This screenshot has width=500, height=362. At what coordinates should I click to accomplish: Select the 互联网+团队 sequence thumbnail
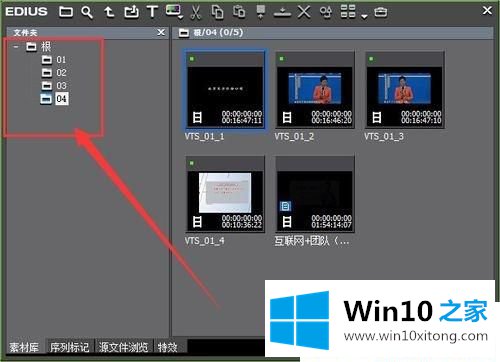[315, 194]
